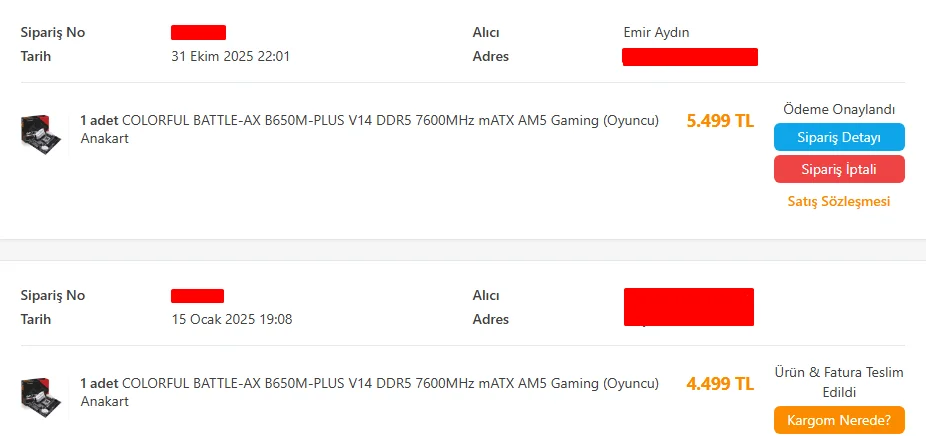Click motherboard thumbnail in the 15 Ocak order
Viewport: 926px width, 436px height.
40,393
